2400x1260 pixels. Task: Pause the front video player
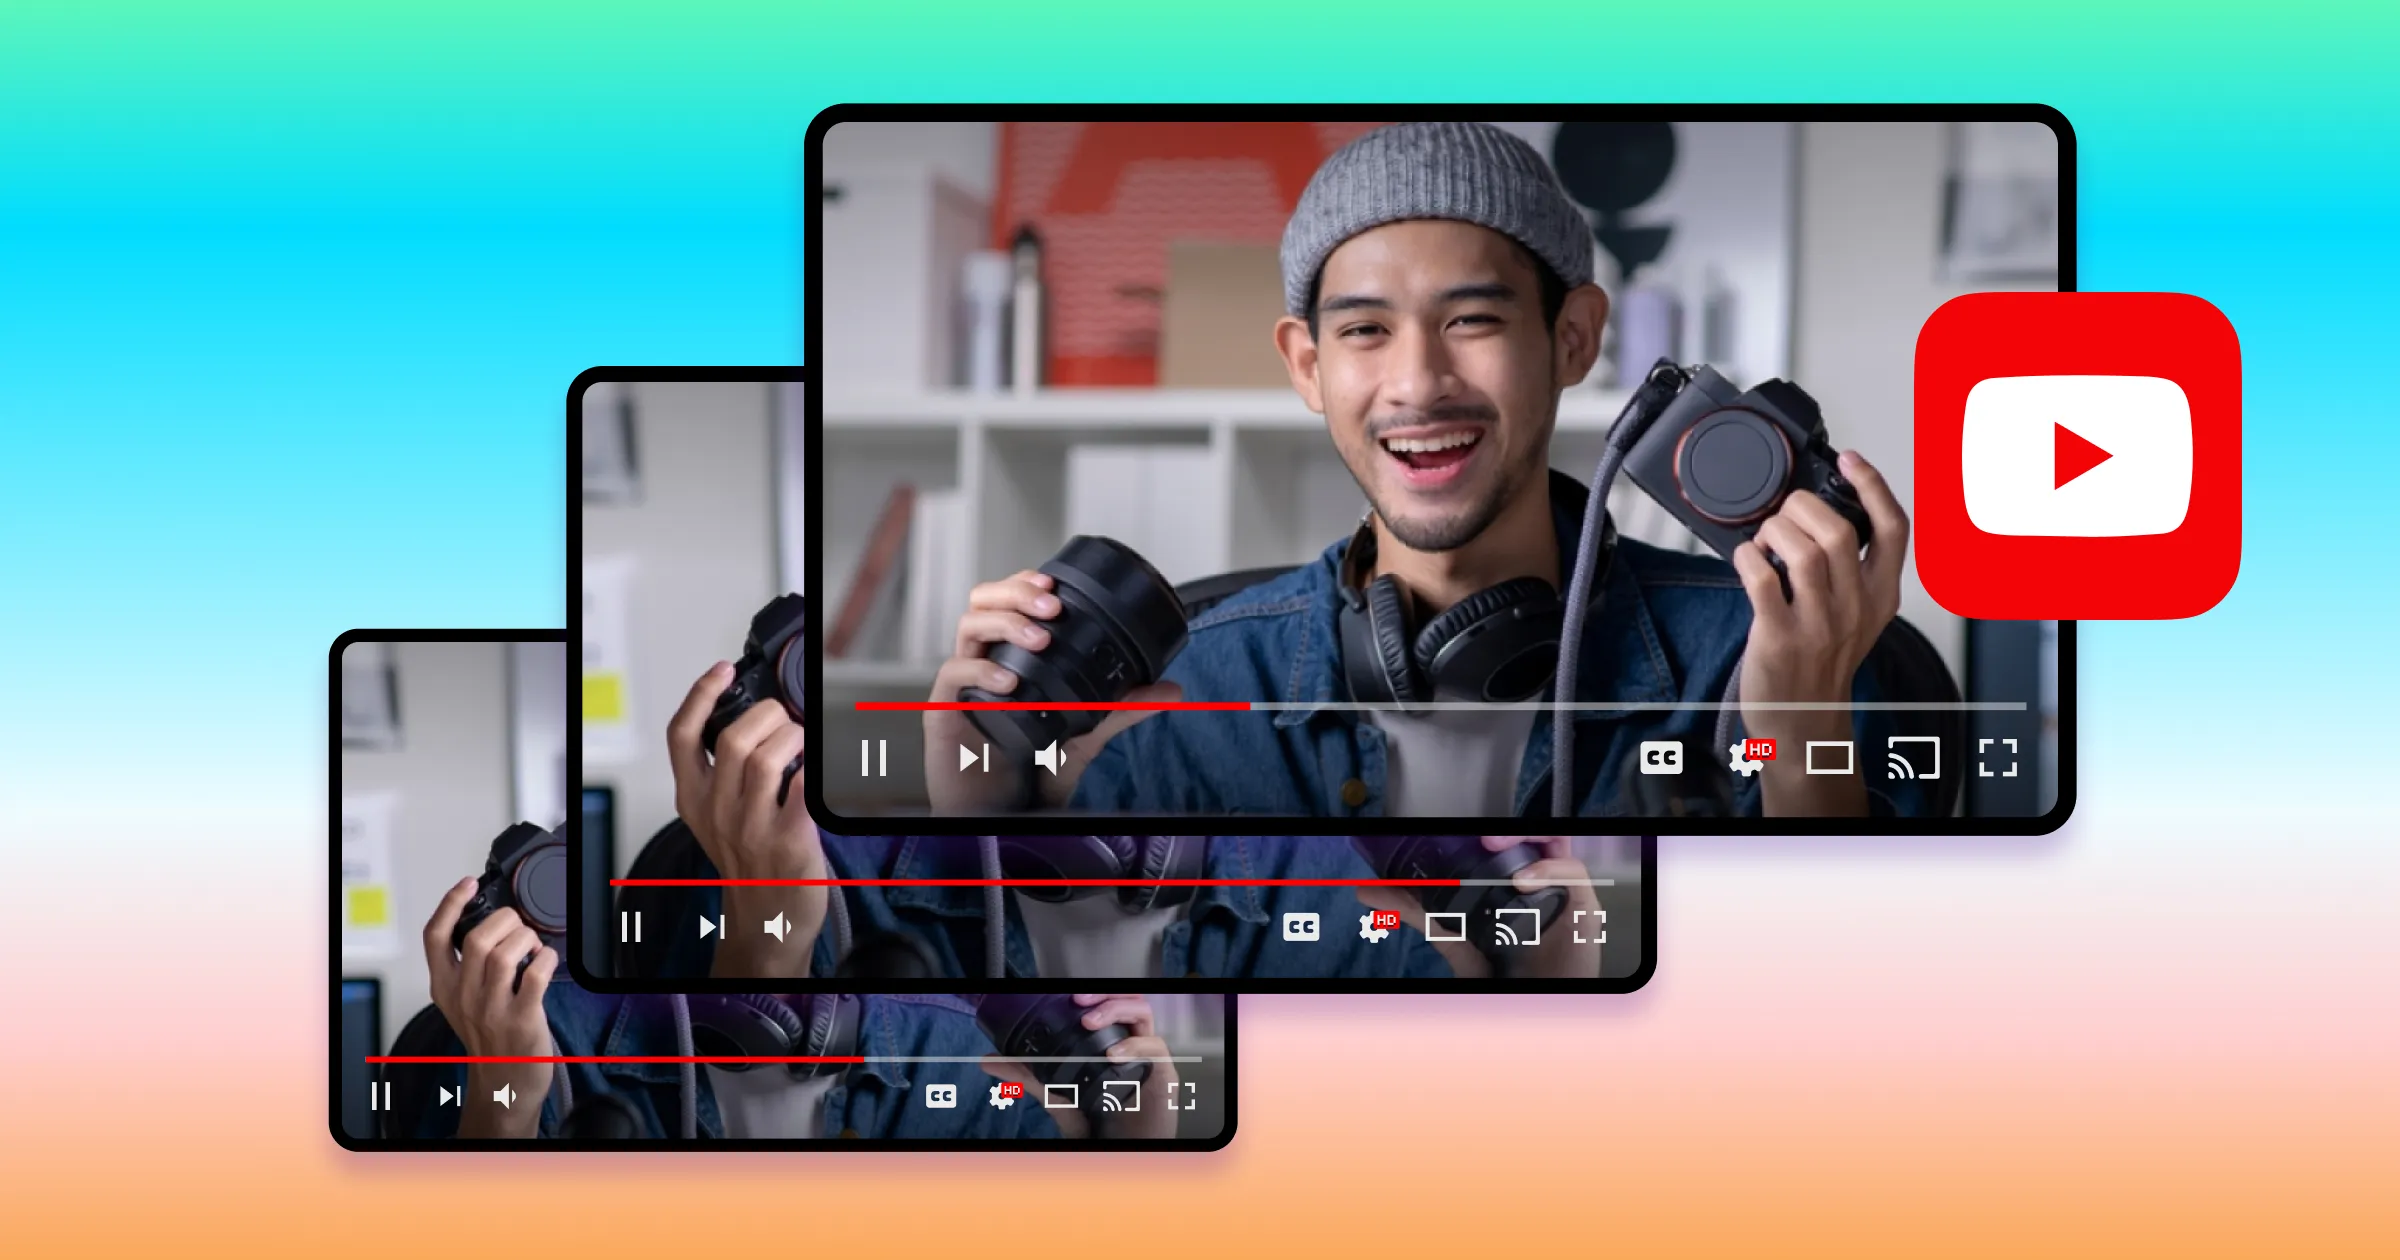(x=874, y=758)
